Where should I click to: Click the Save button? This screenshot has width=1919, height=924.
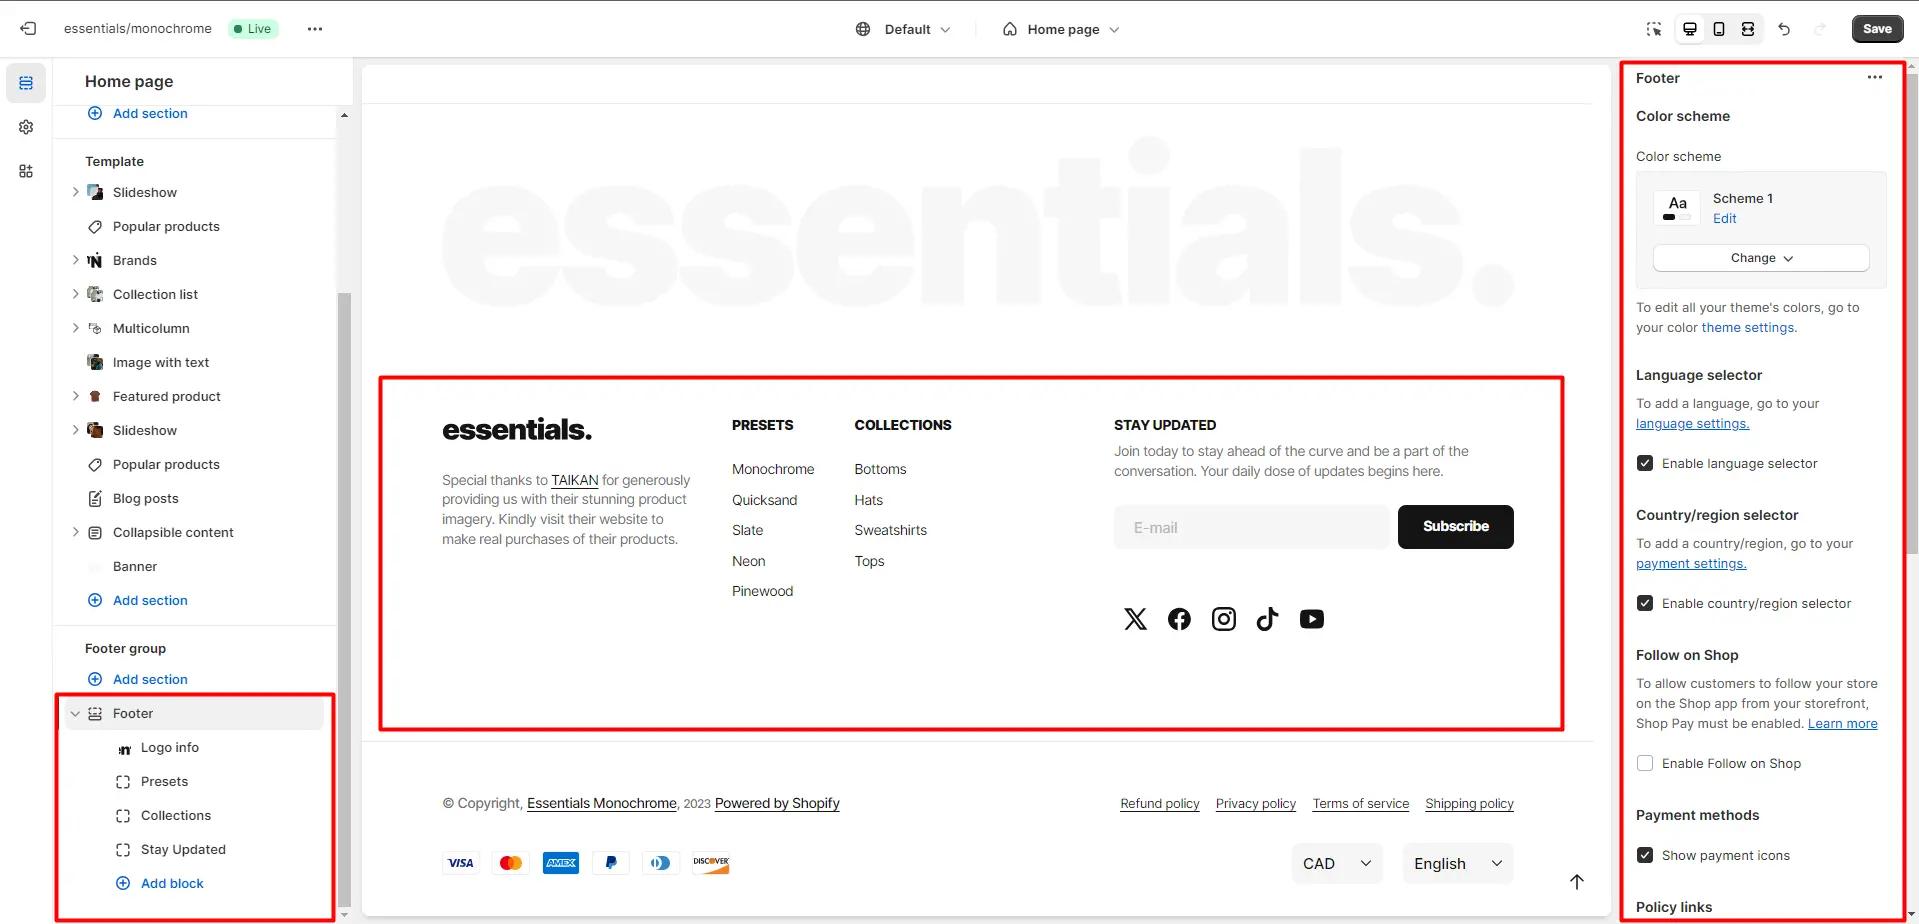1876,29
